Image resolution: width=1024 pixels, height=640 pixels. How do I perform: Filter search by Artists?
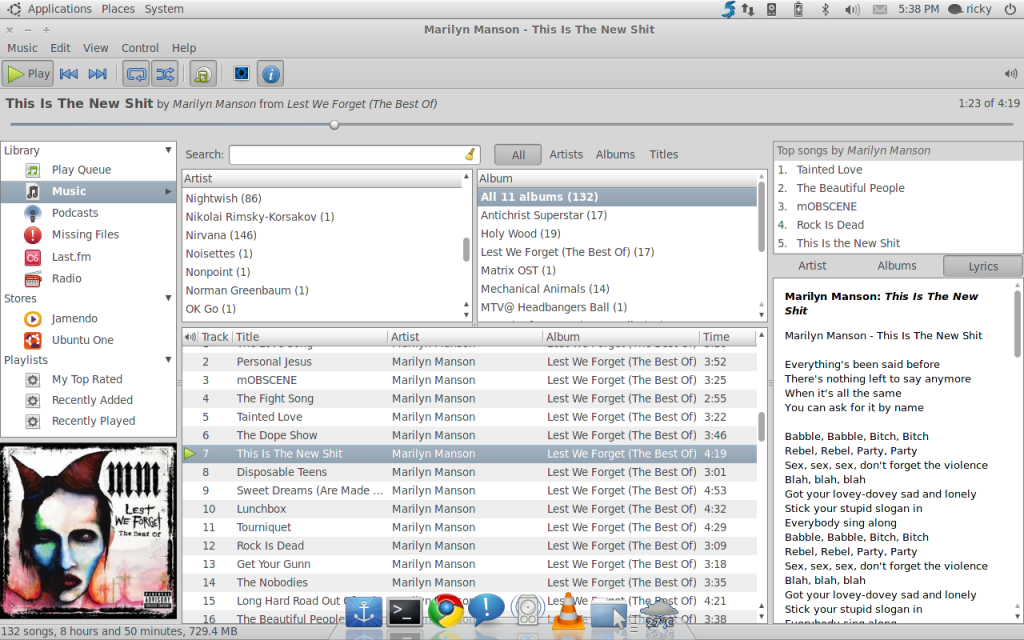(566, 154)
